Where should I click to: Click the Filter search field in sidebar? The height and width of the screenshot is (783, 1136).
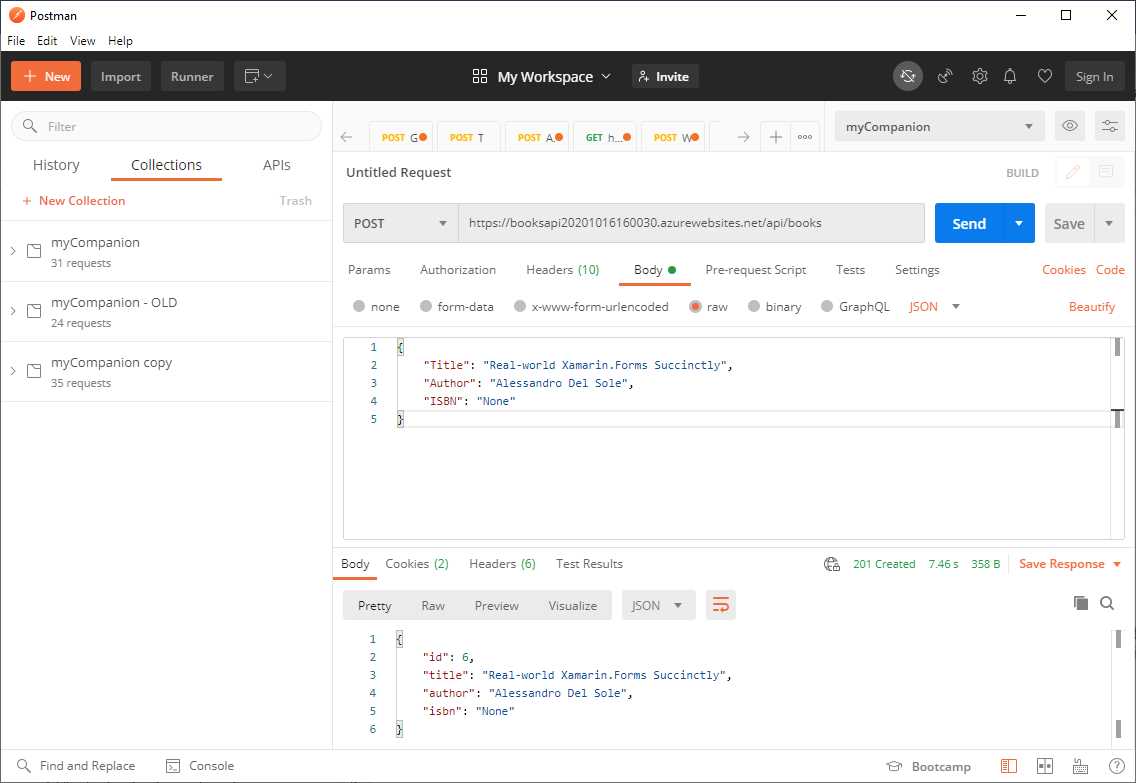pos(165,126)
